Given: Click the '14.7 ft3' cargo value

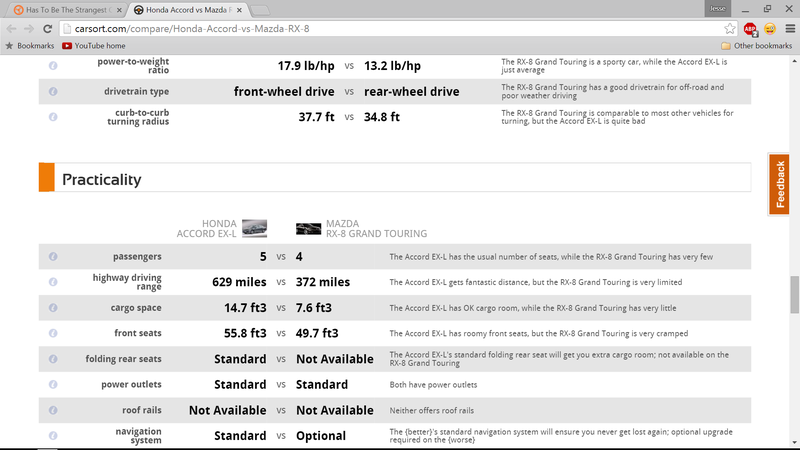Looking at the screenshot, I should click(245, 308).
